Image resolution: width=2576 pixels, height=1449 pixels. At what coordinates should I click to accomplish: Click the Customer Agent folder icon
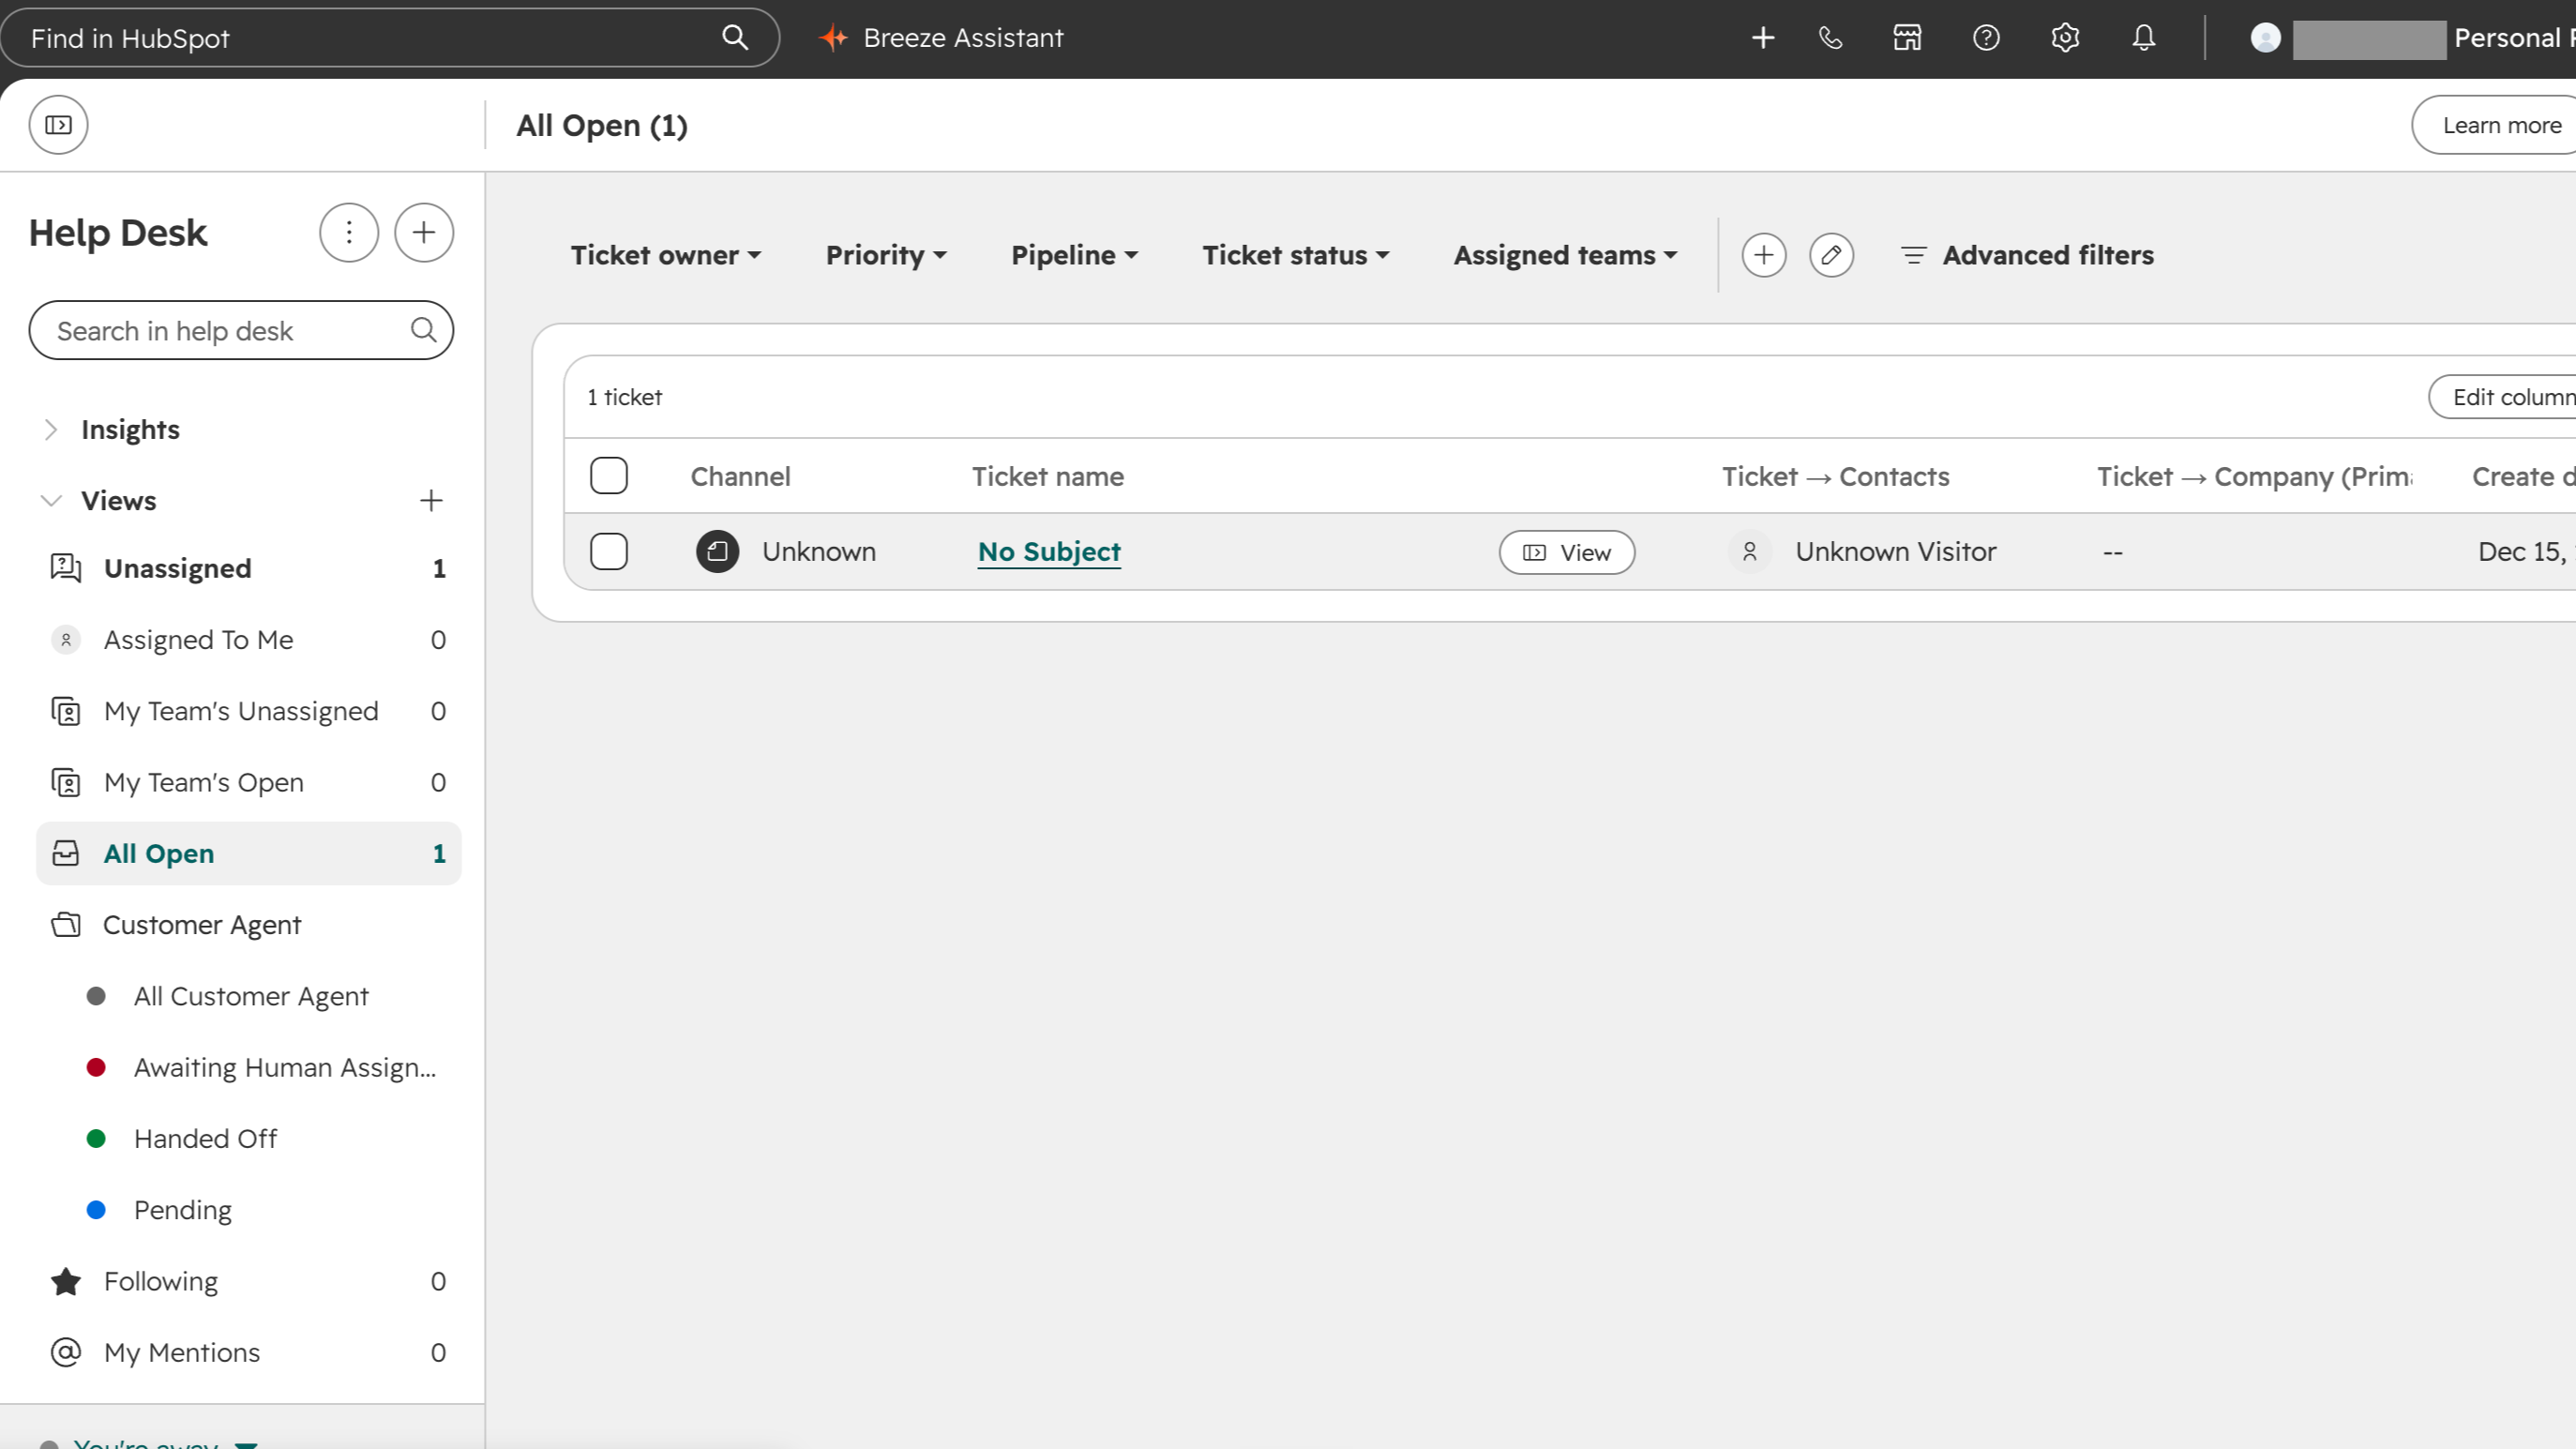pos(66,925)
